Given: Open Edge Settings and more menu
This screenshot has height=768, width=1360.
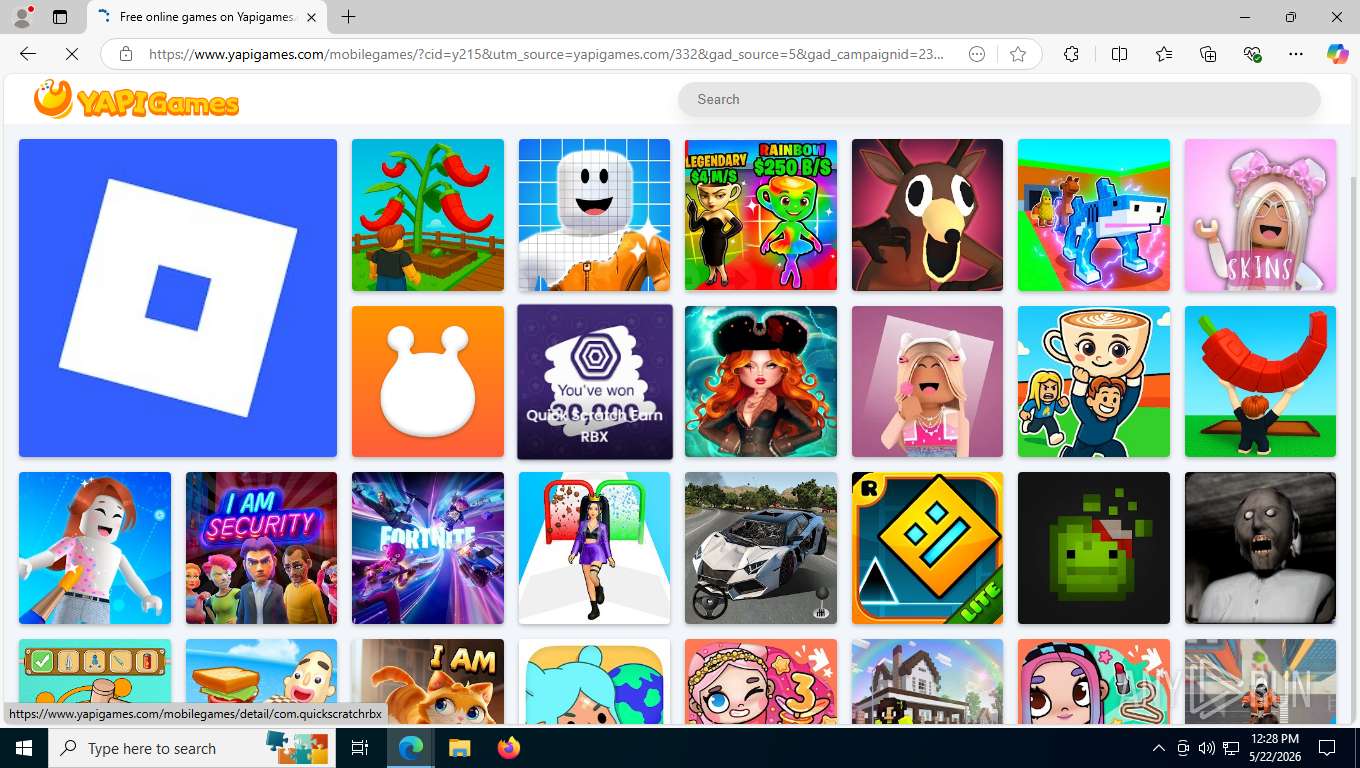Looking at the screenshot, I should (x=1296, y=54).
